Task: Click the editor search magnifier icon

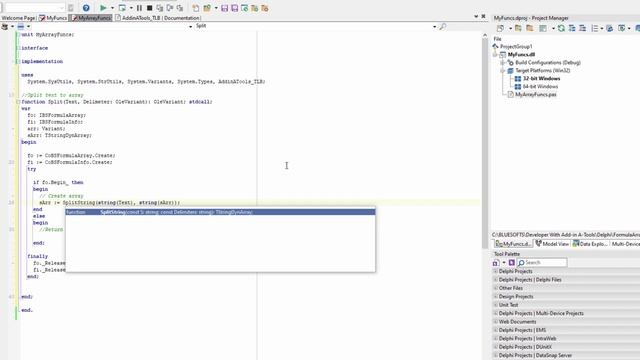Action: (x=443, y=27)
